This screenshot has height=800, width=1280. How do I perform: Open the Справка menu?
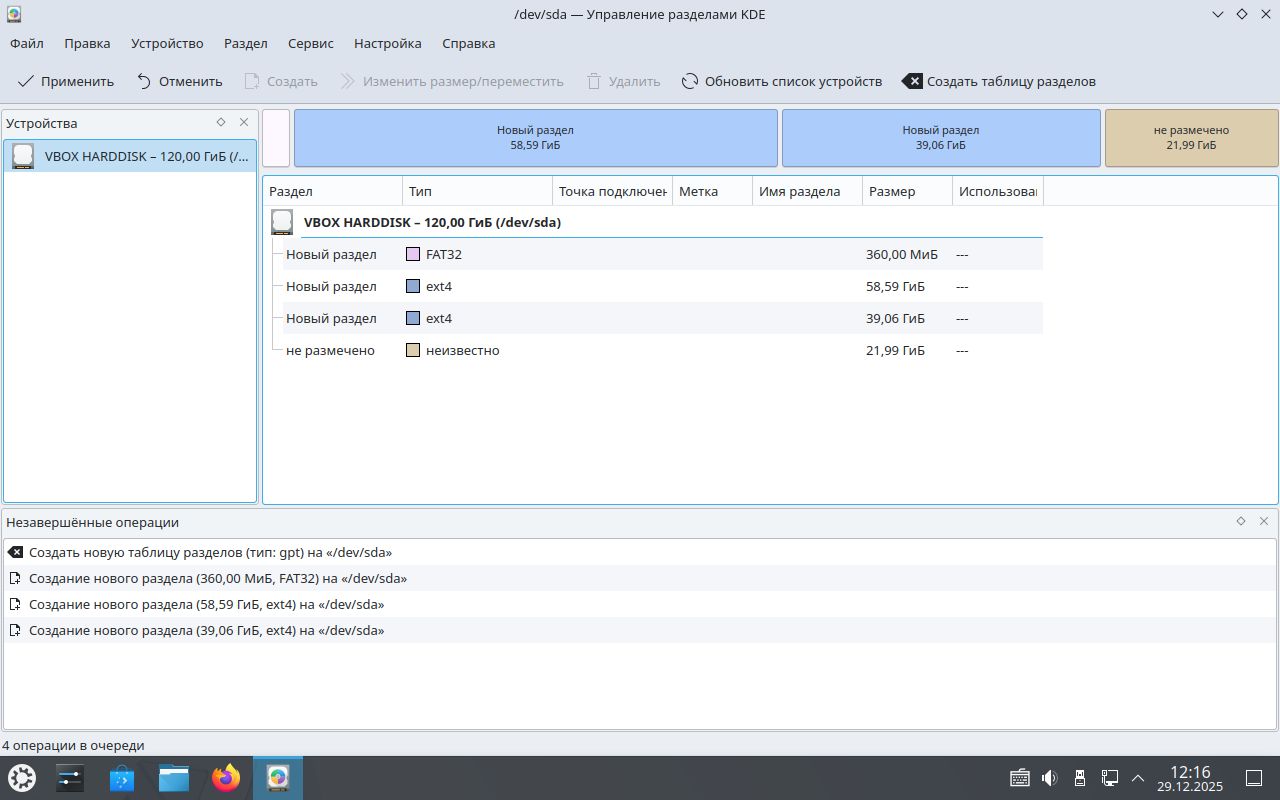pyautogui.click(x=469, y=43)
